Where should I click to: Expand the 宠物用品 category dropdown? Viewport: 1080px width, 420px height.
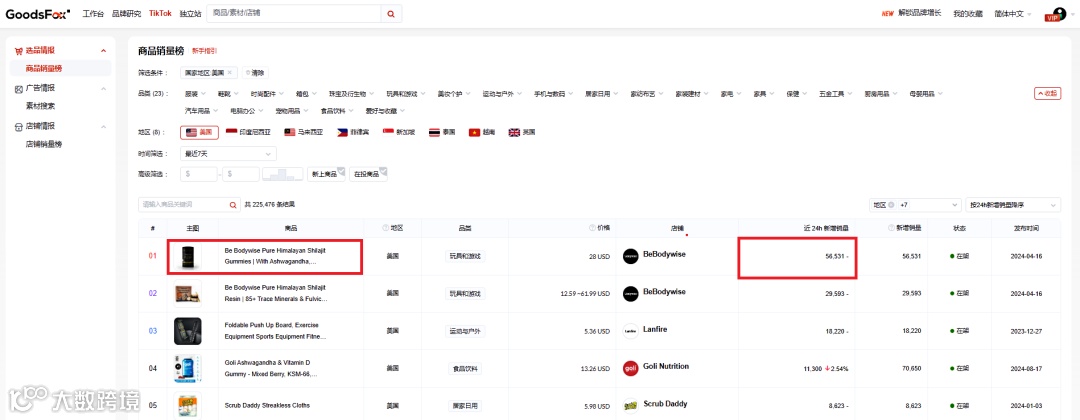pos(291,110)
